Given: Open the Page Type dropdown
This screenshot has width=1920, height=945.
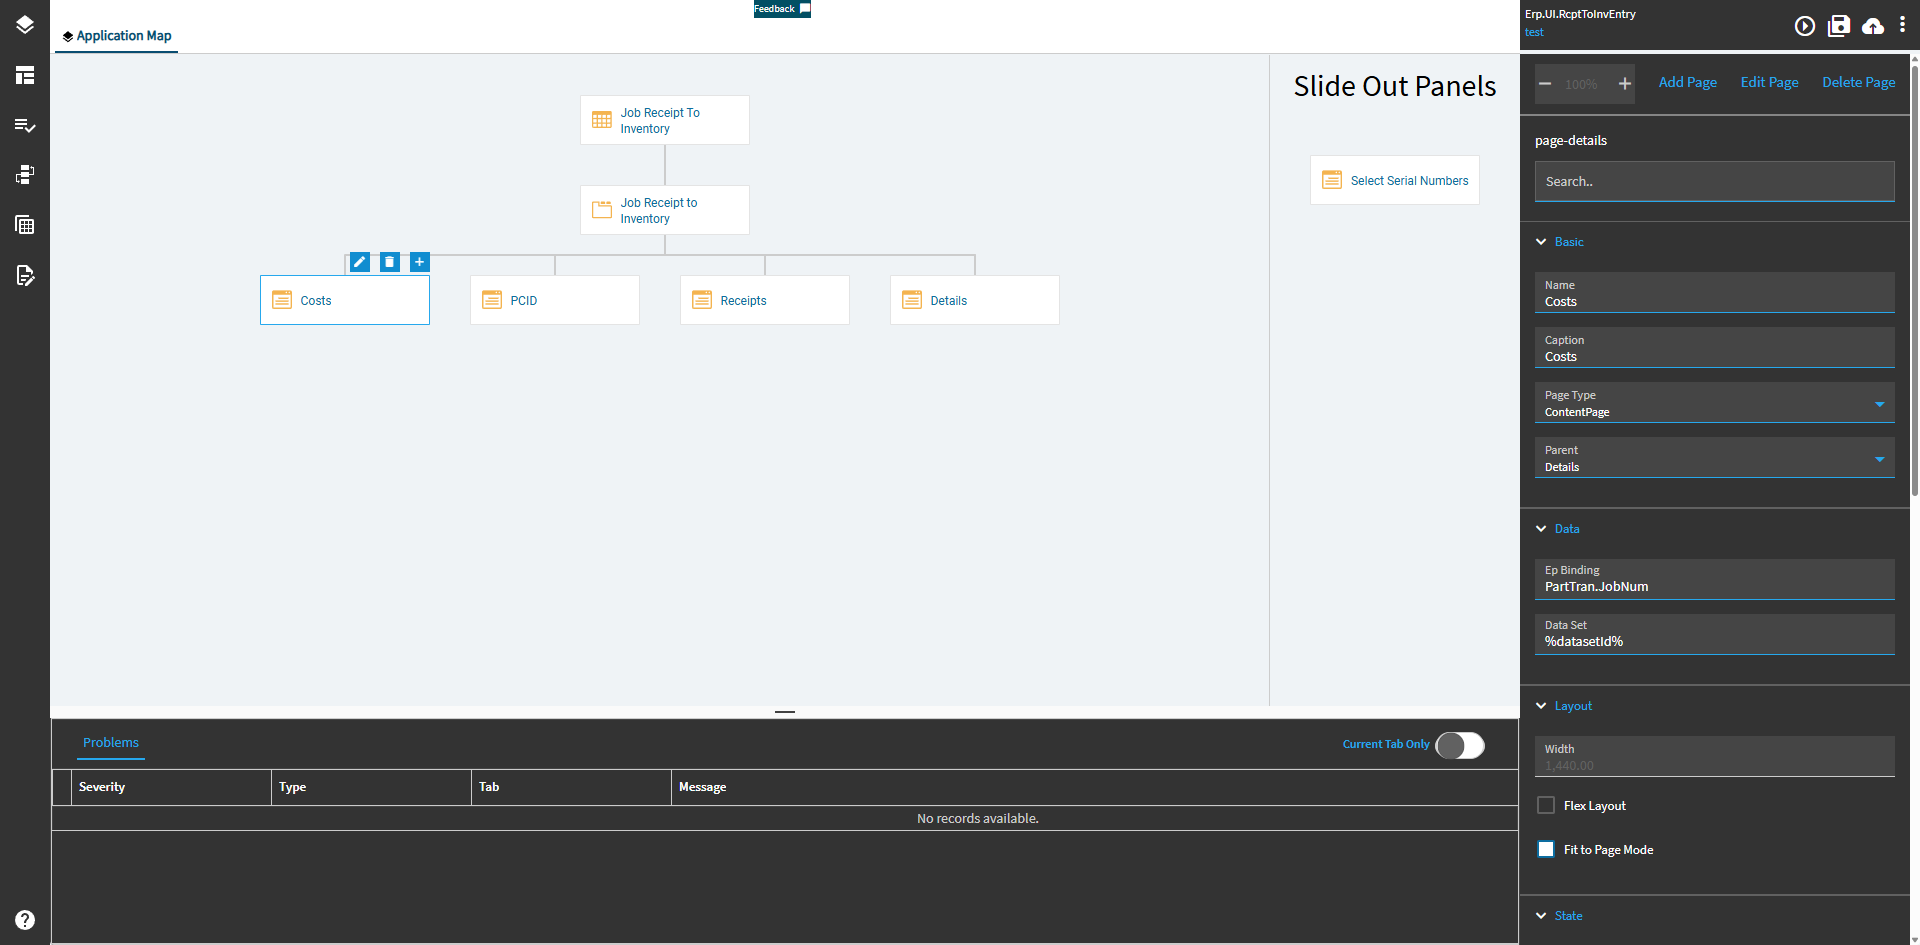Looking at the screenshot, I should [1879, 403].
